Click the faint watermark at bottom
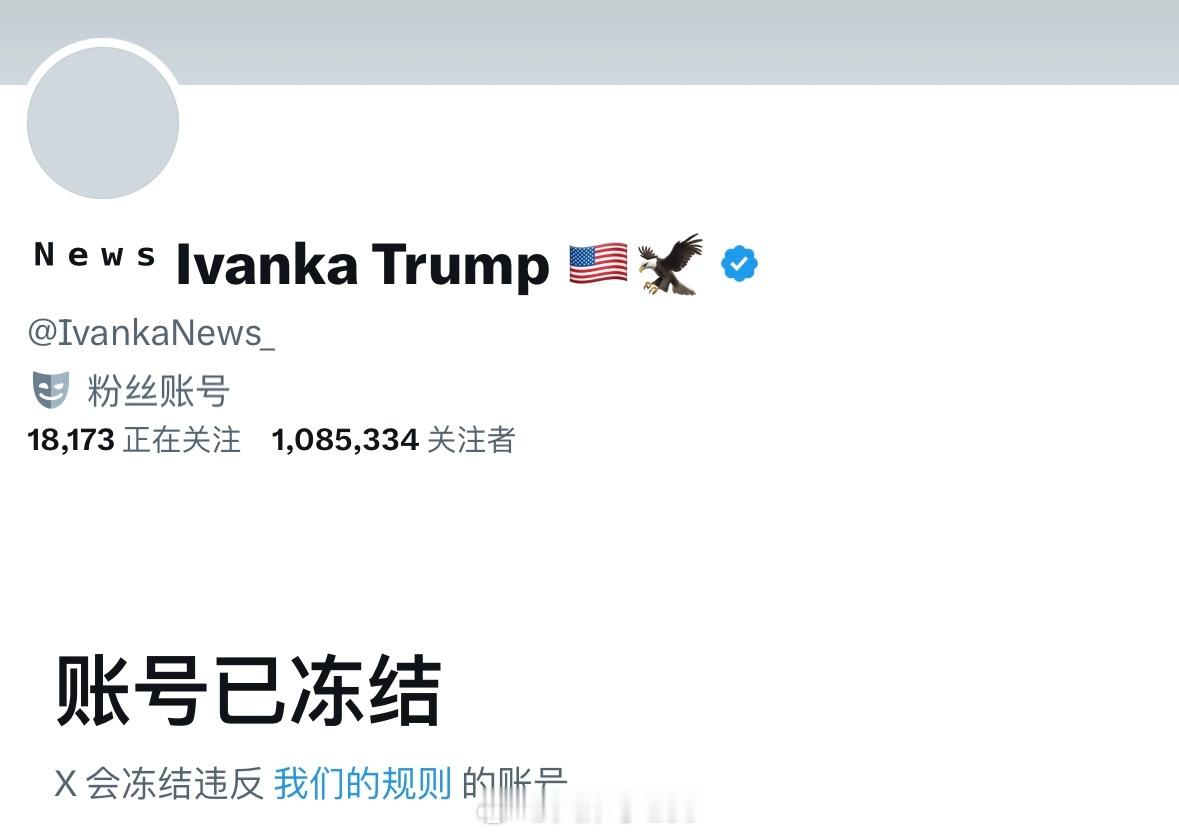 (586, 812)
